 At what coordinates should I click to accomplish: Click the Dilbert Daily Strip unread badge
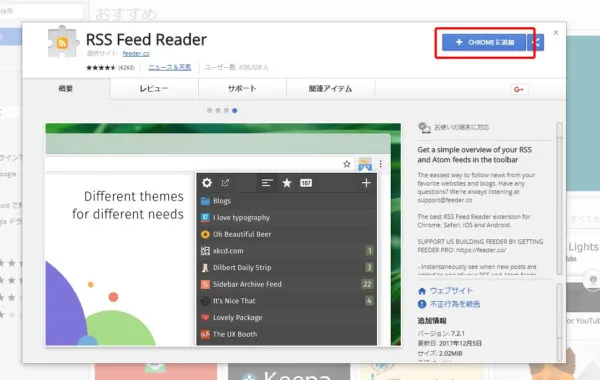tap(369, 267)
